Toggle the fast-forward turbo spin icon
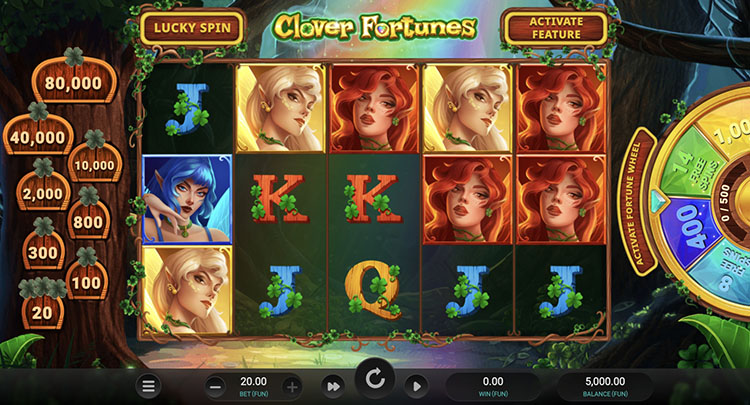This screenshot has height=405, width=750. click(x=333, y=386)
